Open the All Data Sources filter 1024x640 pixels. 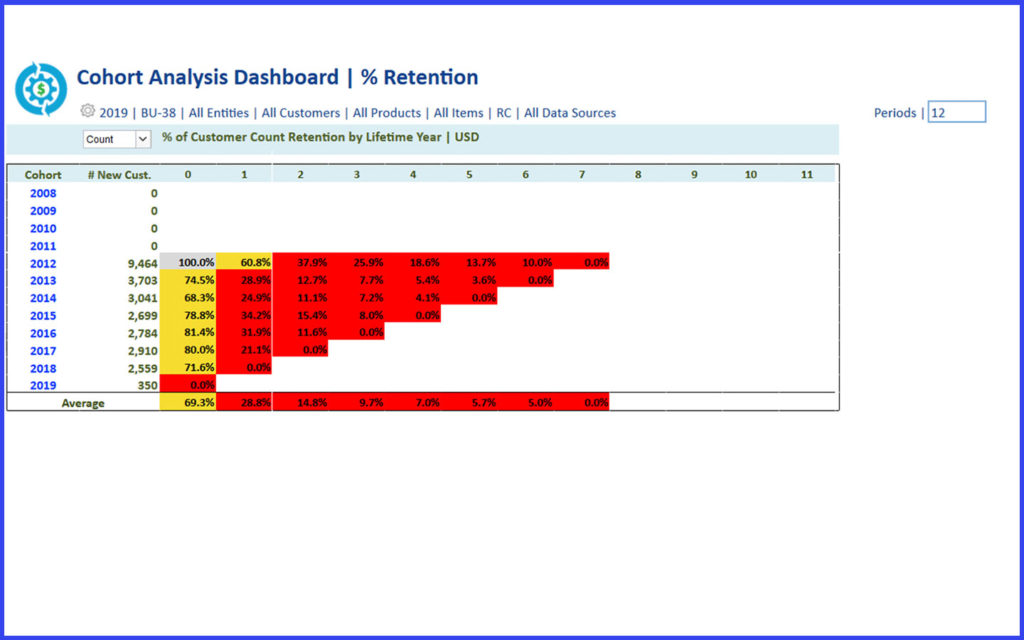click(x=570, y=112)
